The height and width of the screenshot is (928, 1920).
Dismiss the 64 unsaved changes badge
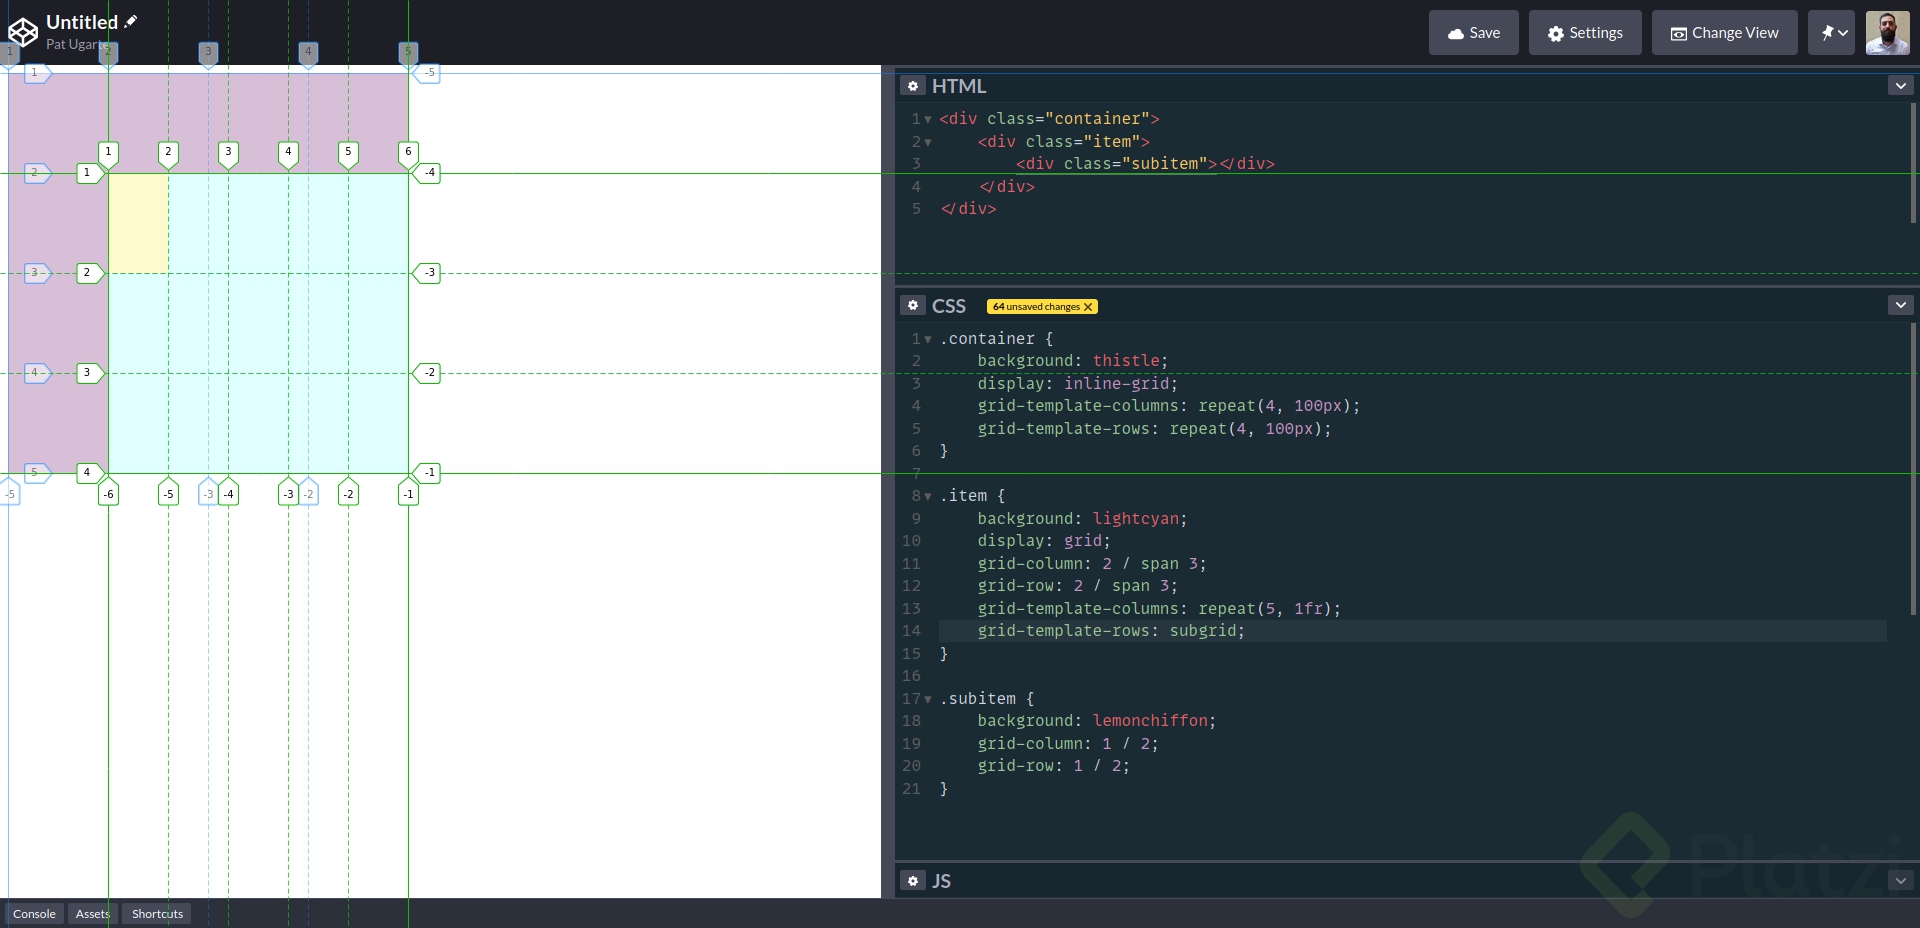tap(1088, 306)
